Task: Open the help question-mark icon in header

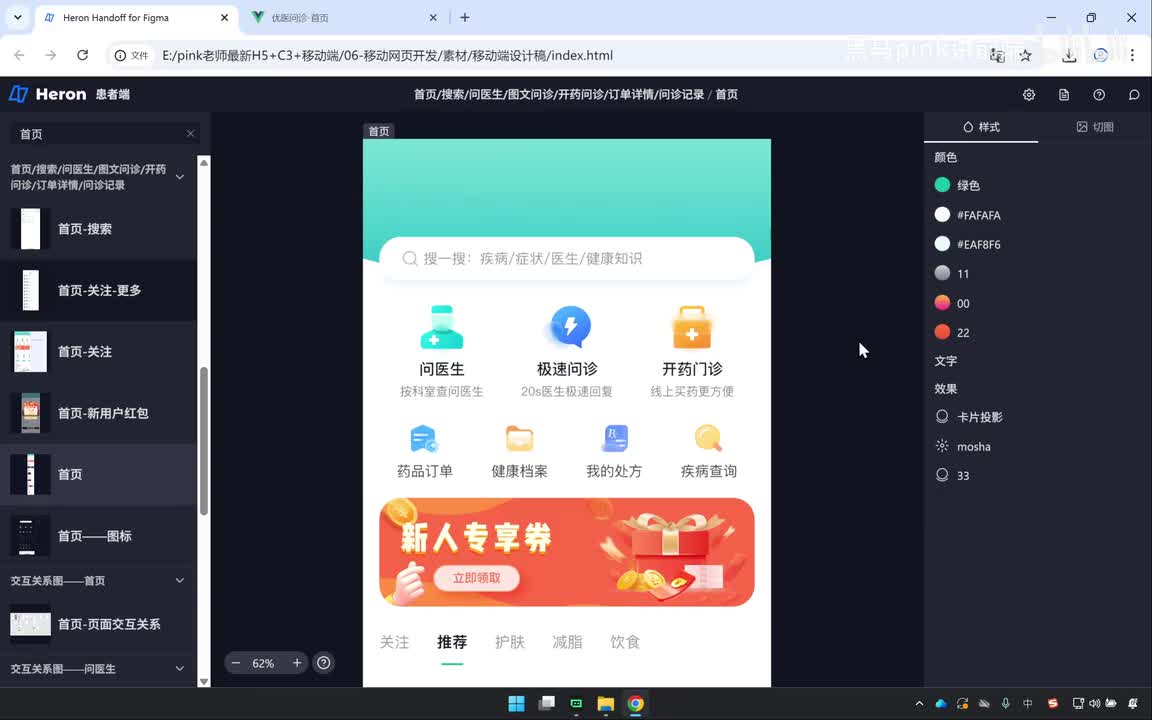Action: (1099, 95)
